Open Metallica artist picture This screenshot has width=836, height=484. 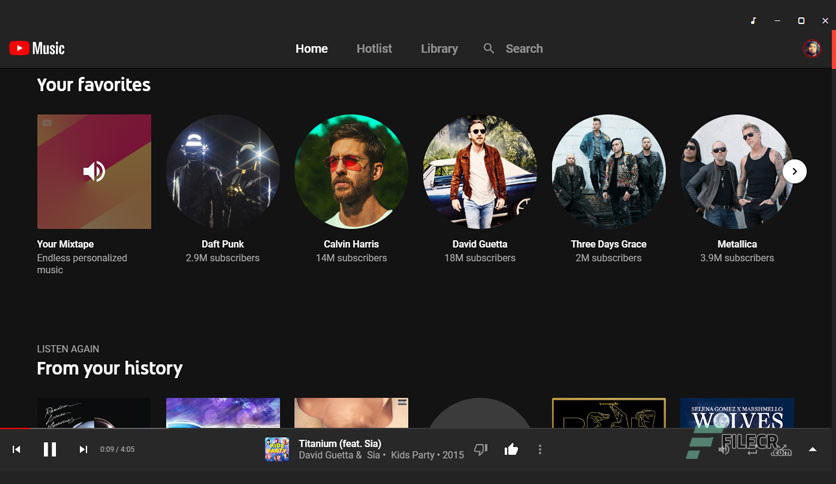[x=737, y=172]
